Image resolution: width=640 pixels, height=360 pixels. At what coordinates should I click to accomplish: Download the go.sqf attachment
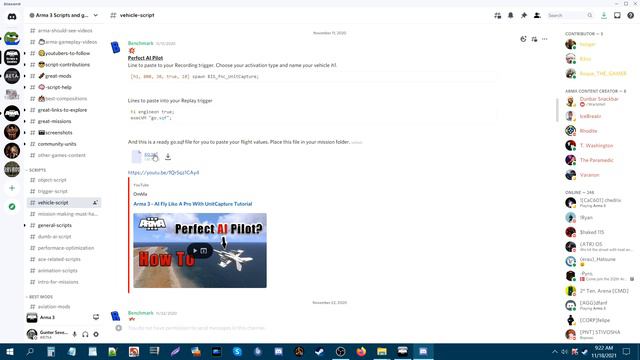(168, 156)
